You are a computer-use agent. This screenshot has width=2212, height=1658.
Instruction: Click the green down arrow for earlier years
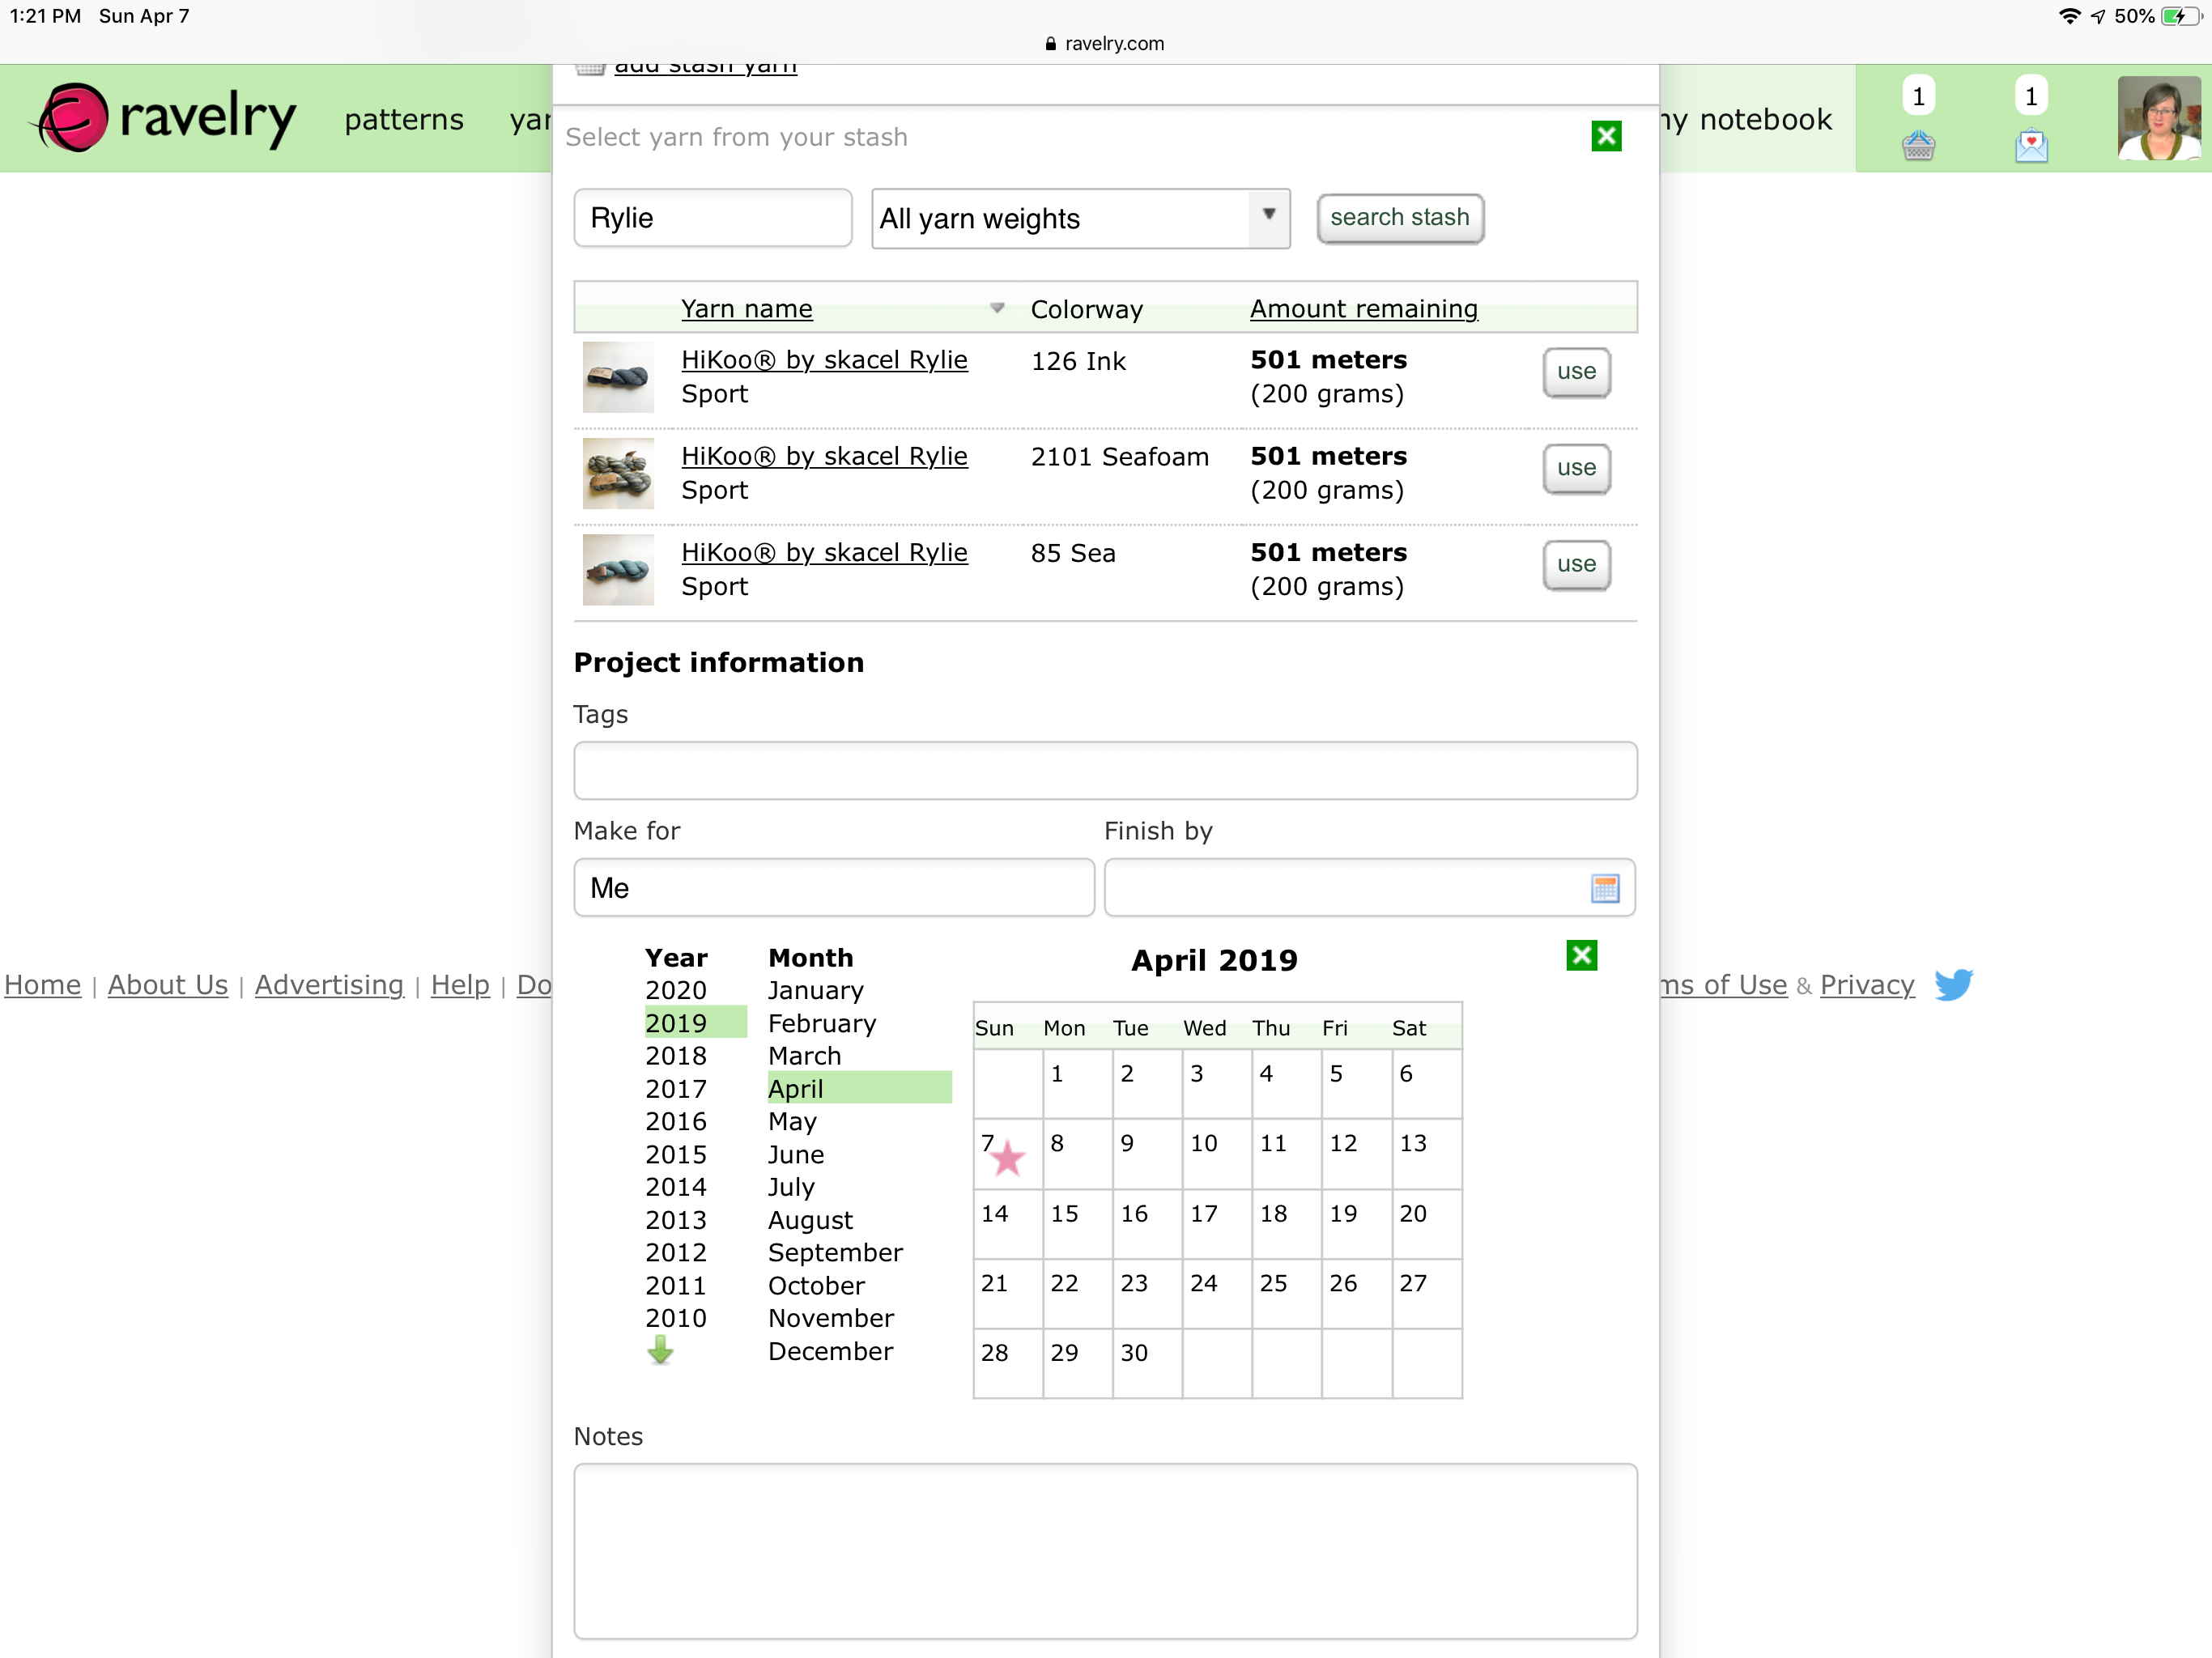click(660, 1351)
